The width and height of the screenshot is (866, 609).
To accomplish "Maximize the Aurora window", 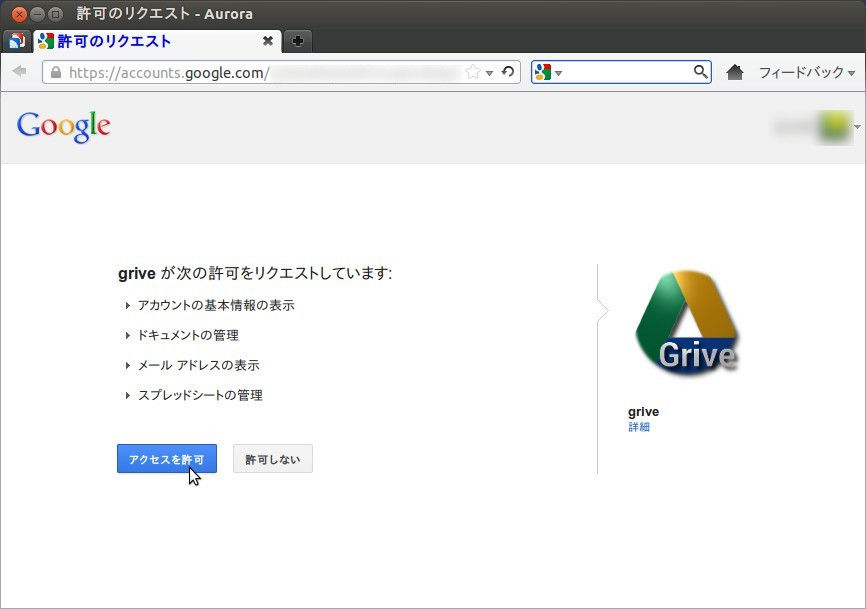I will (x=55, y=14).
